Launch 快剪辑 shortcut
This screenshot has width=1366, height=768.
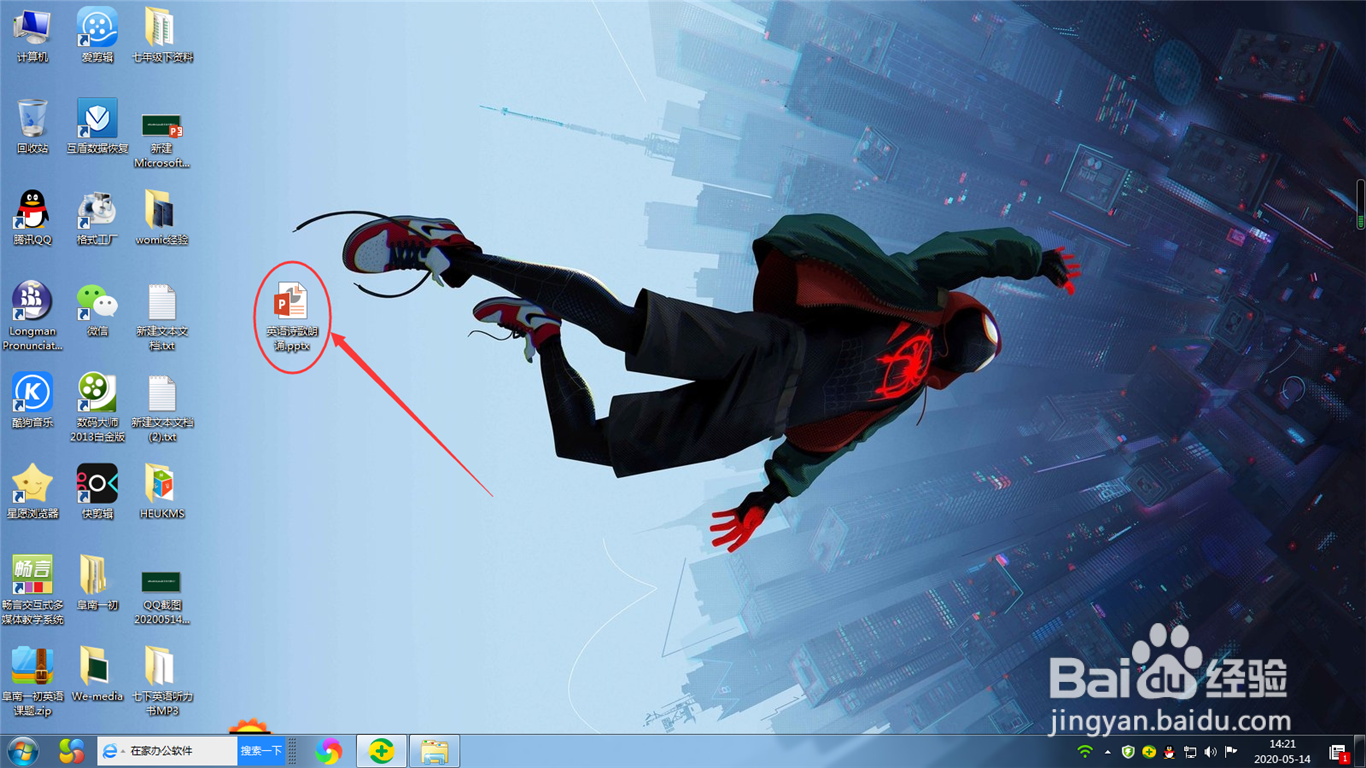pyautogui.click(x=97, y=491)
